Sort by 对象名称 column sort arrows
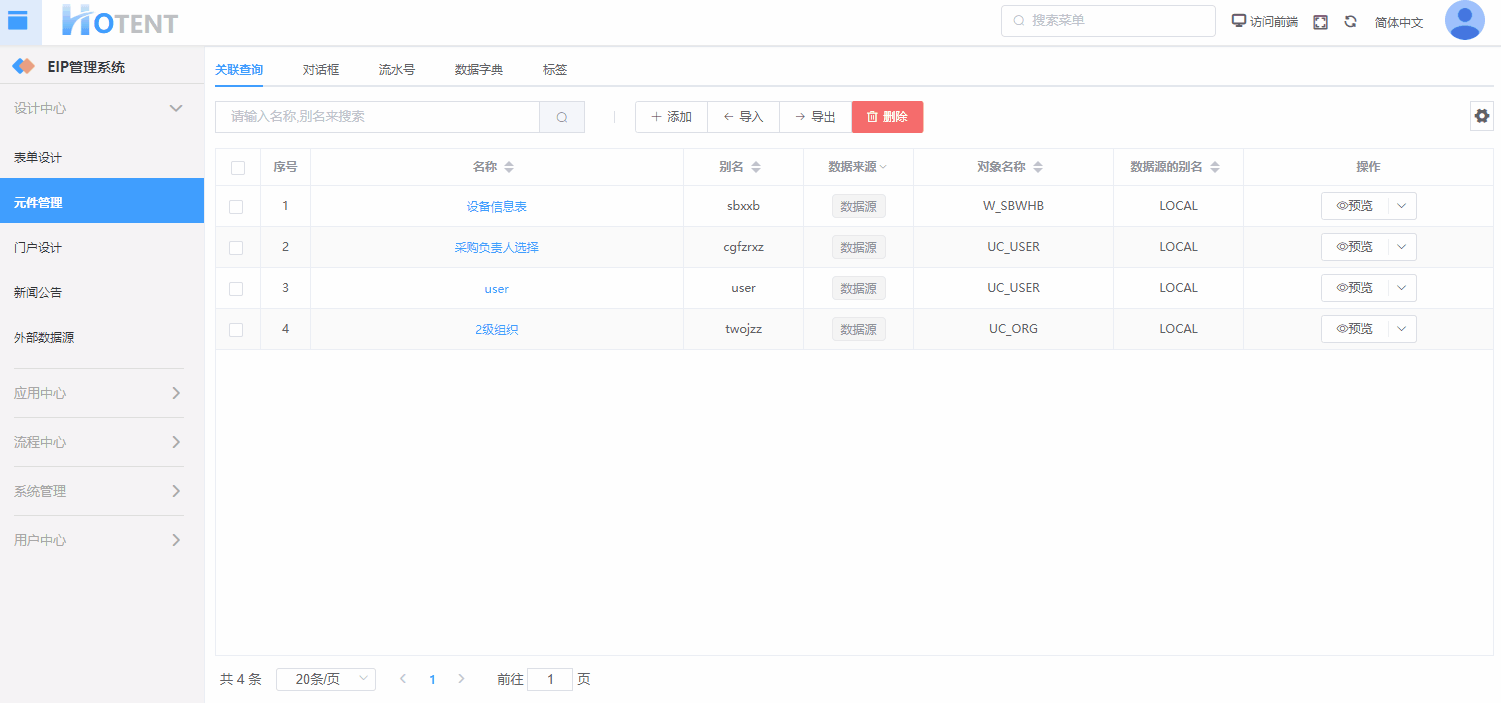Image resolution: width=1501 pixels, height=703 pixels. (x=1038, y=167)
